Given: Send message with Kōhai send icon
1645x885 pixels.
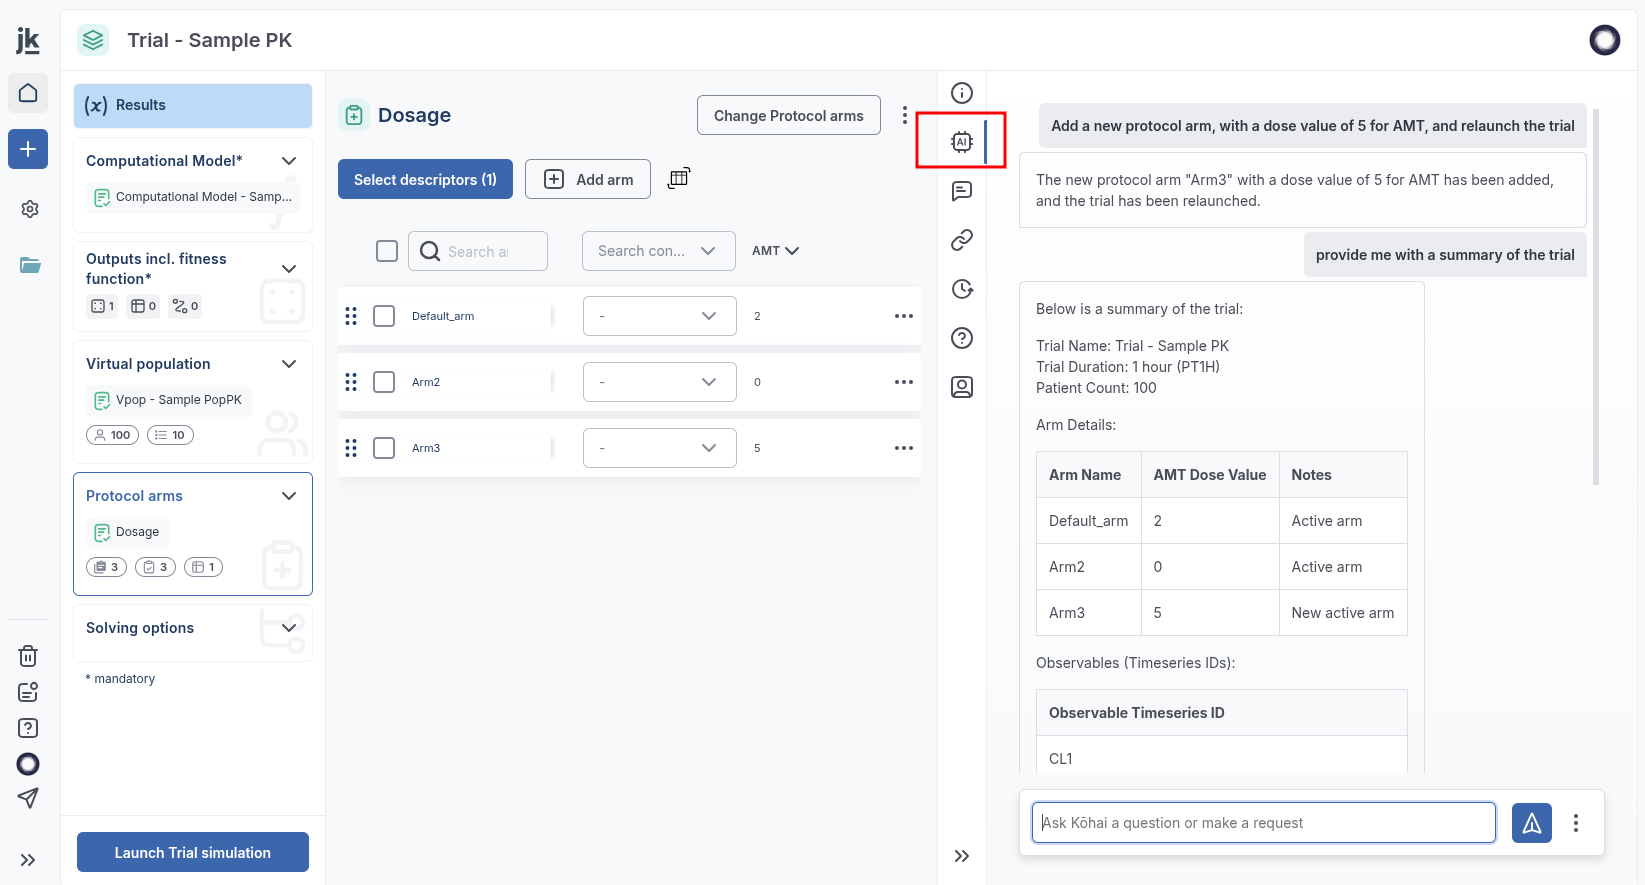Looking at the screenshot, I should 1531,823.
